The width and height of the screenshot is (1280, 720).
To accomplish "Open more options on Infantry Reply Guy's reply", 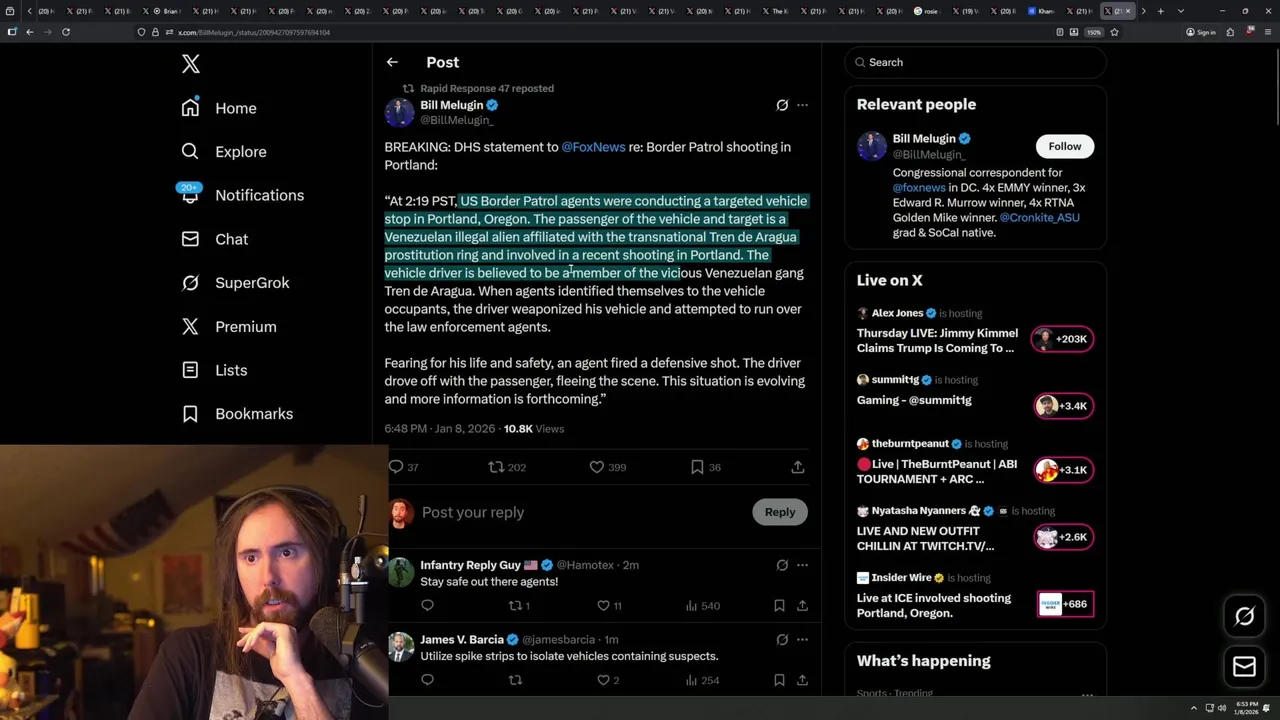I will coord(802,565).
